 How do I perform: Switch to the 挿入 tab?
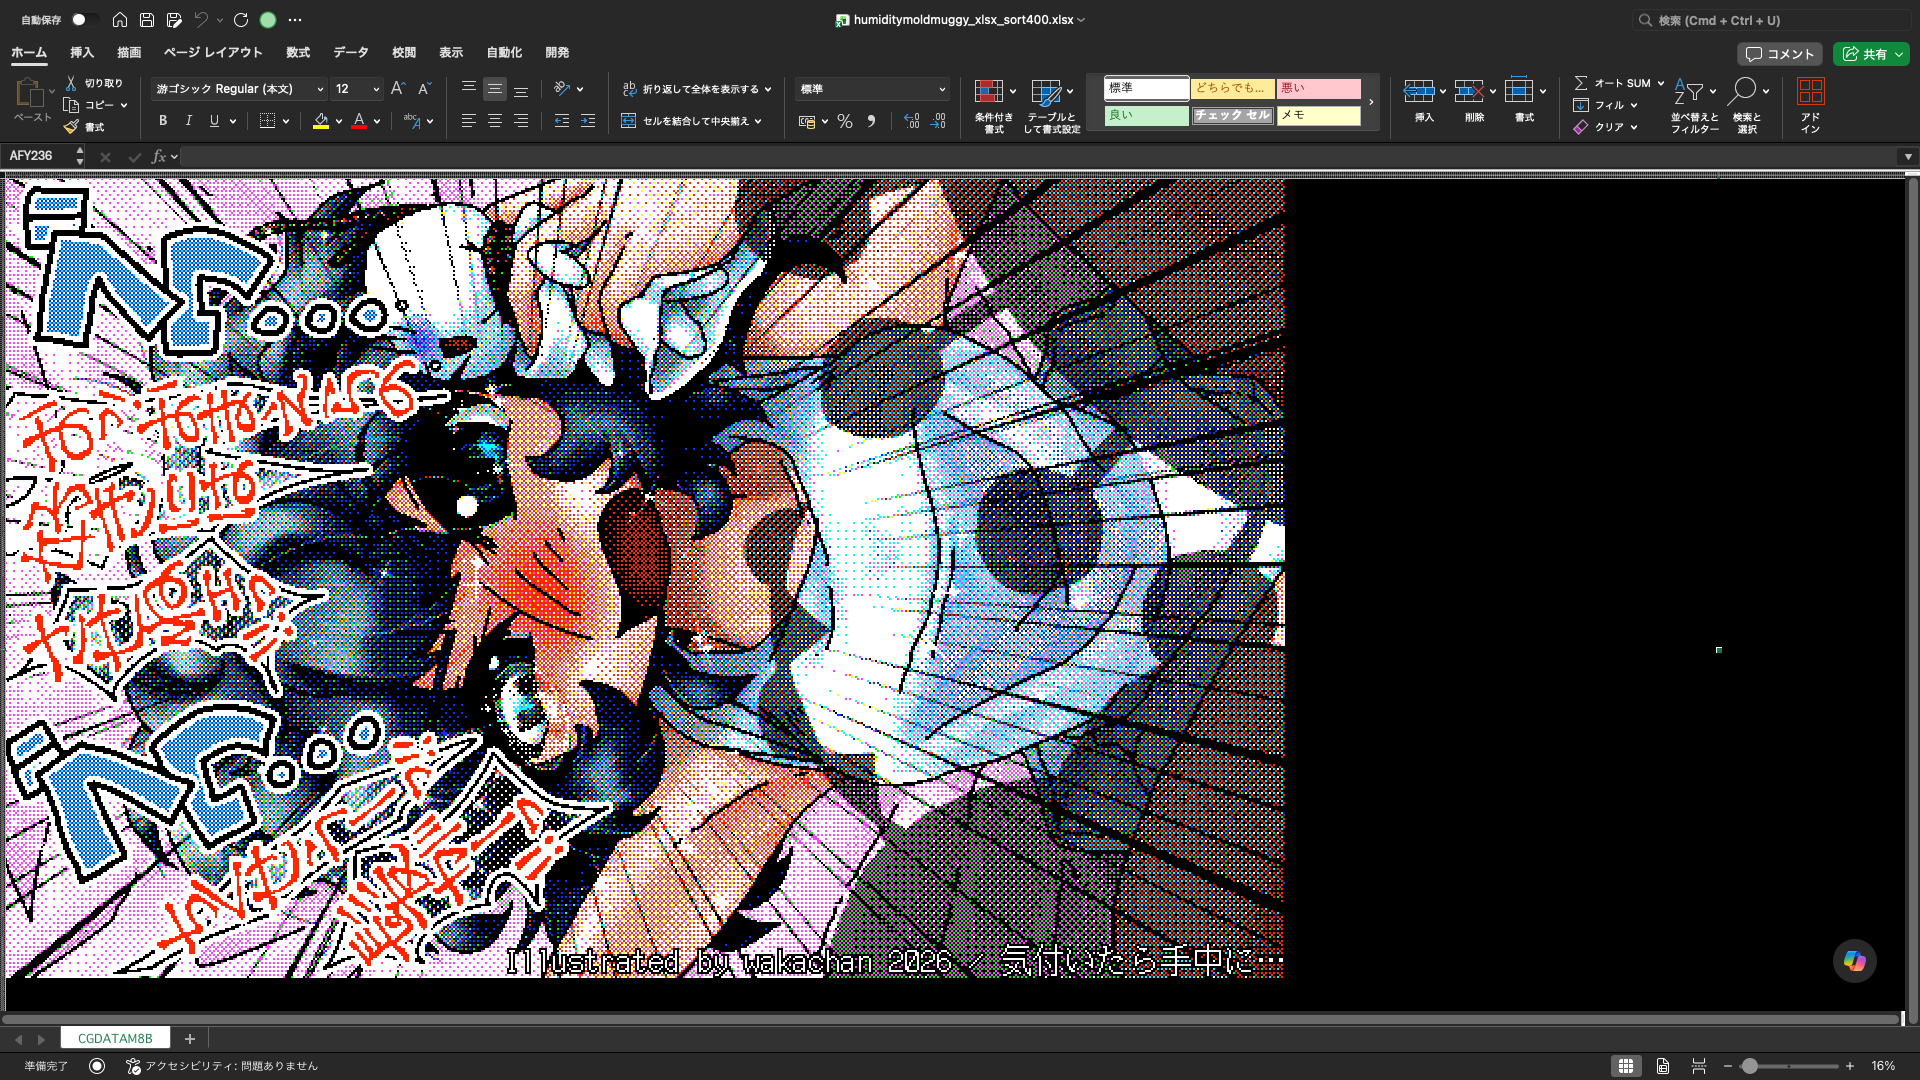coord(82,53)
